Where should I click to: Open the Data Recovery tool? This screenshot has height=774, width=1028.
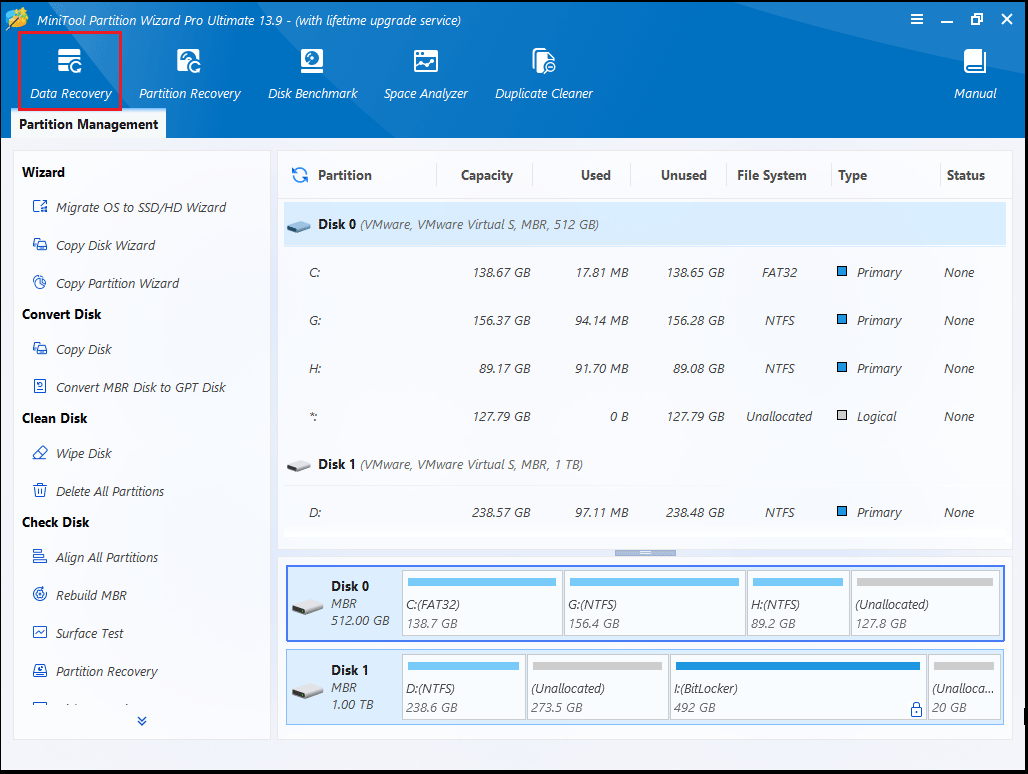coord(70,71)
